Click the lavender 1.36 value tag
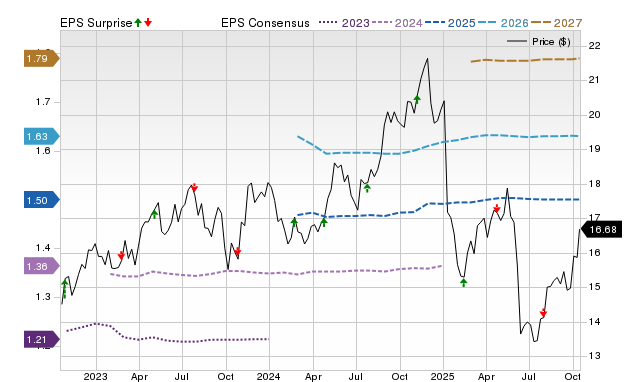 point(42,267)
